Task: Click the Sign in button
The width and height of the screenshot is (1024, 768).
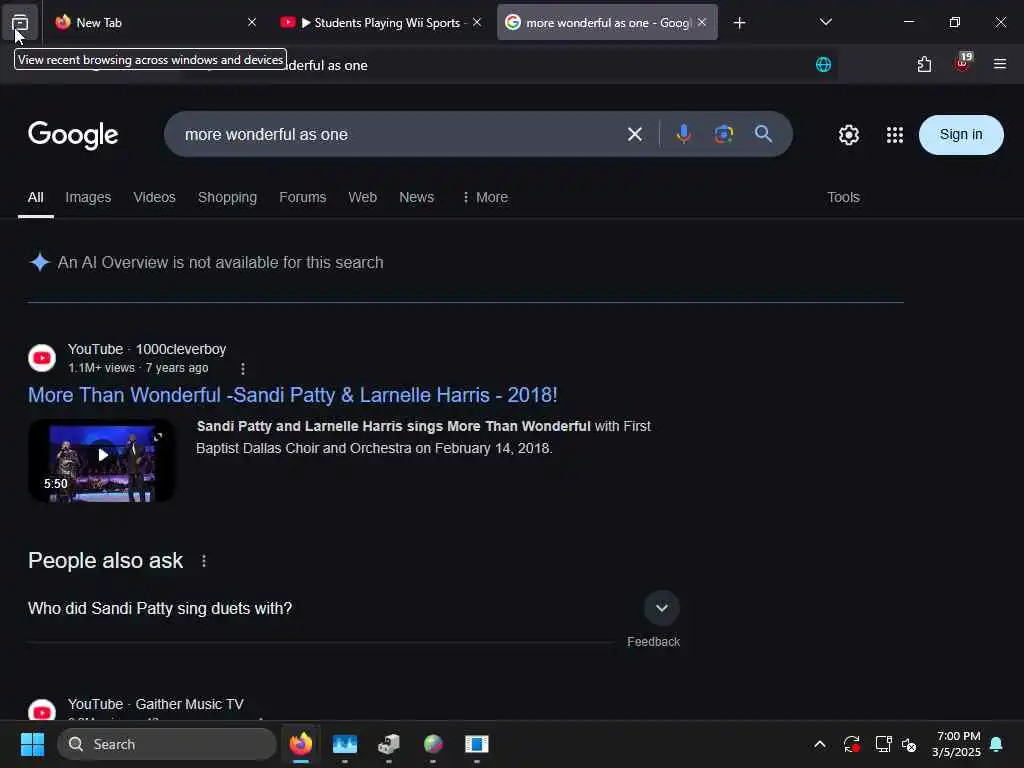Action: [961, 135]
